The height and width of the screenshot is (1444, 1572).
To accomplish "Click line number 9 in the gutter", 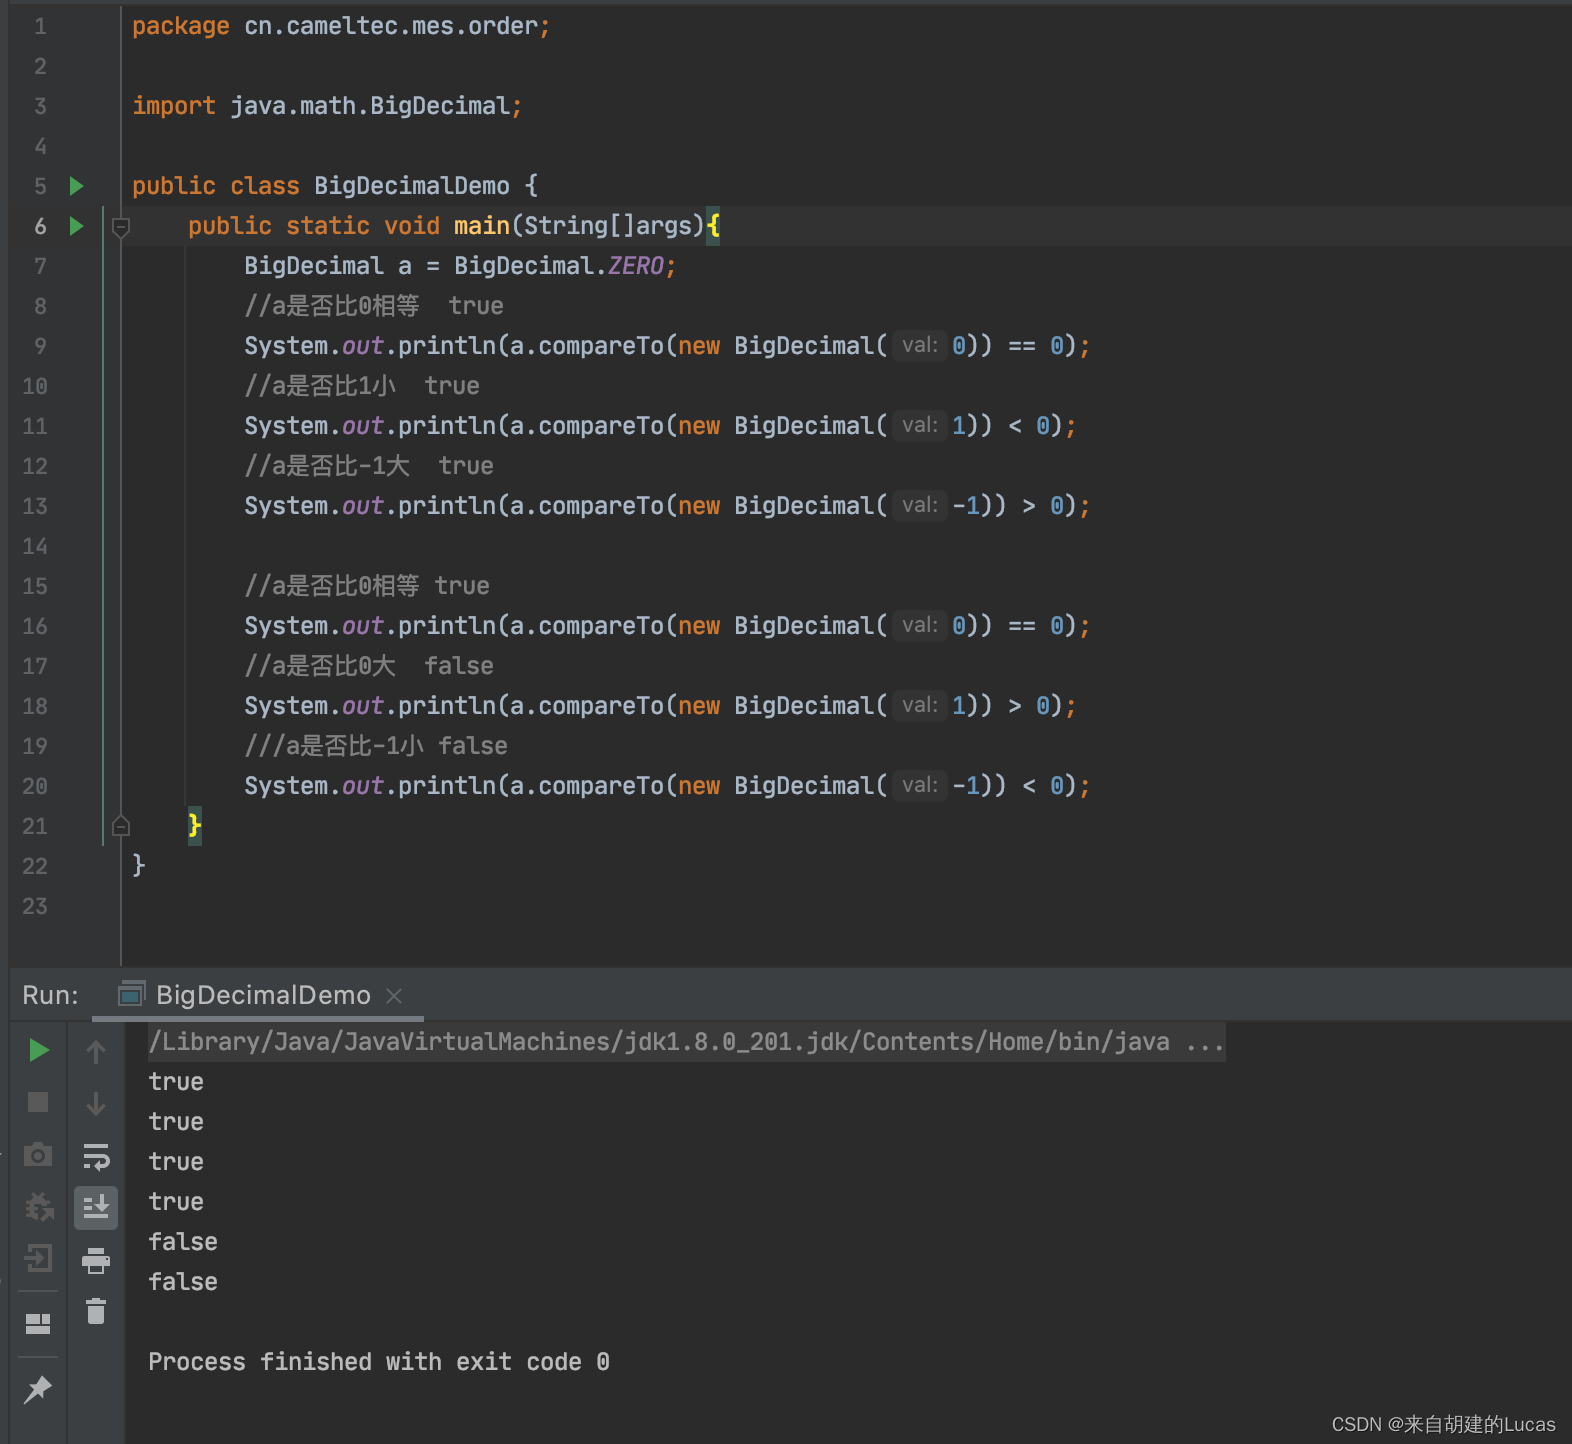I will [40, 346].
